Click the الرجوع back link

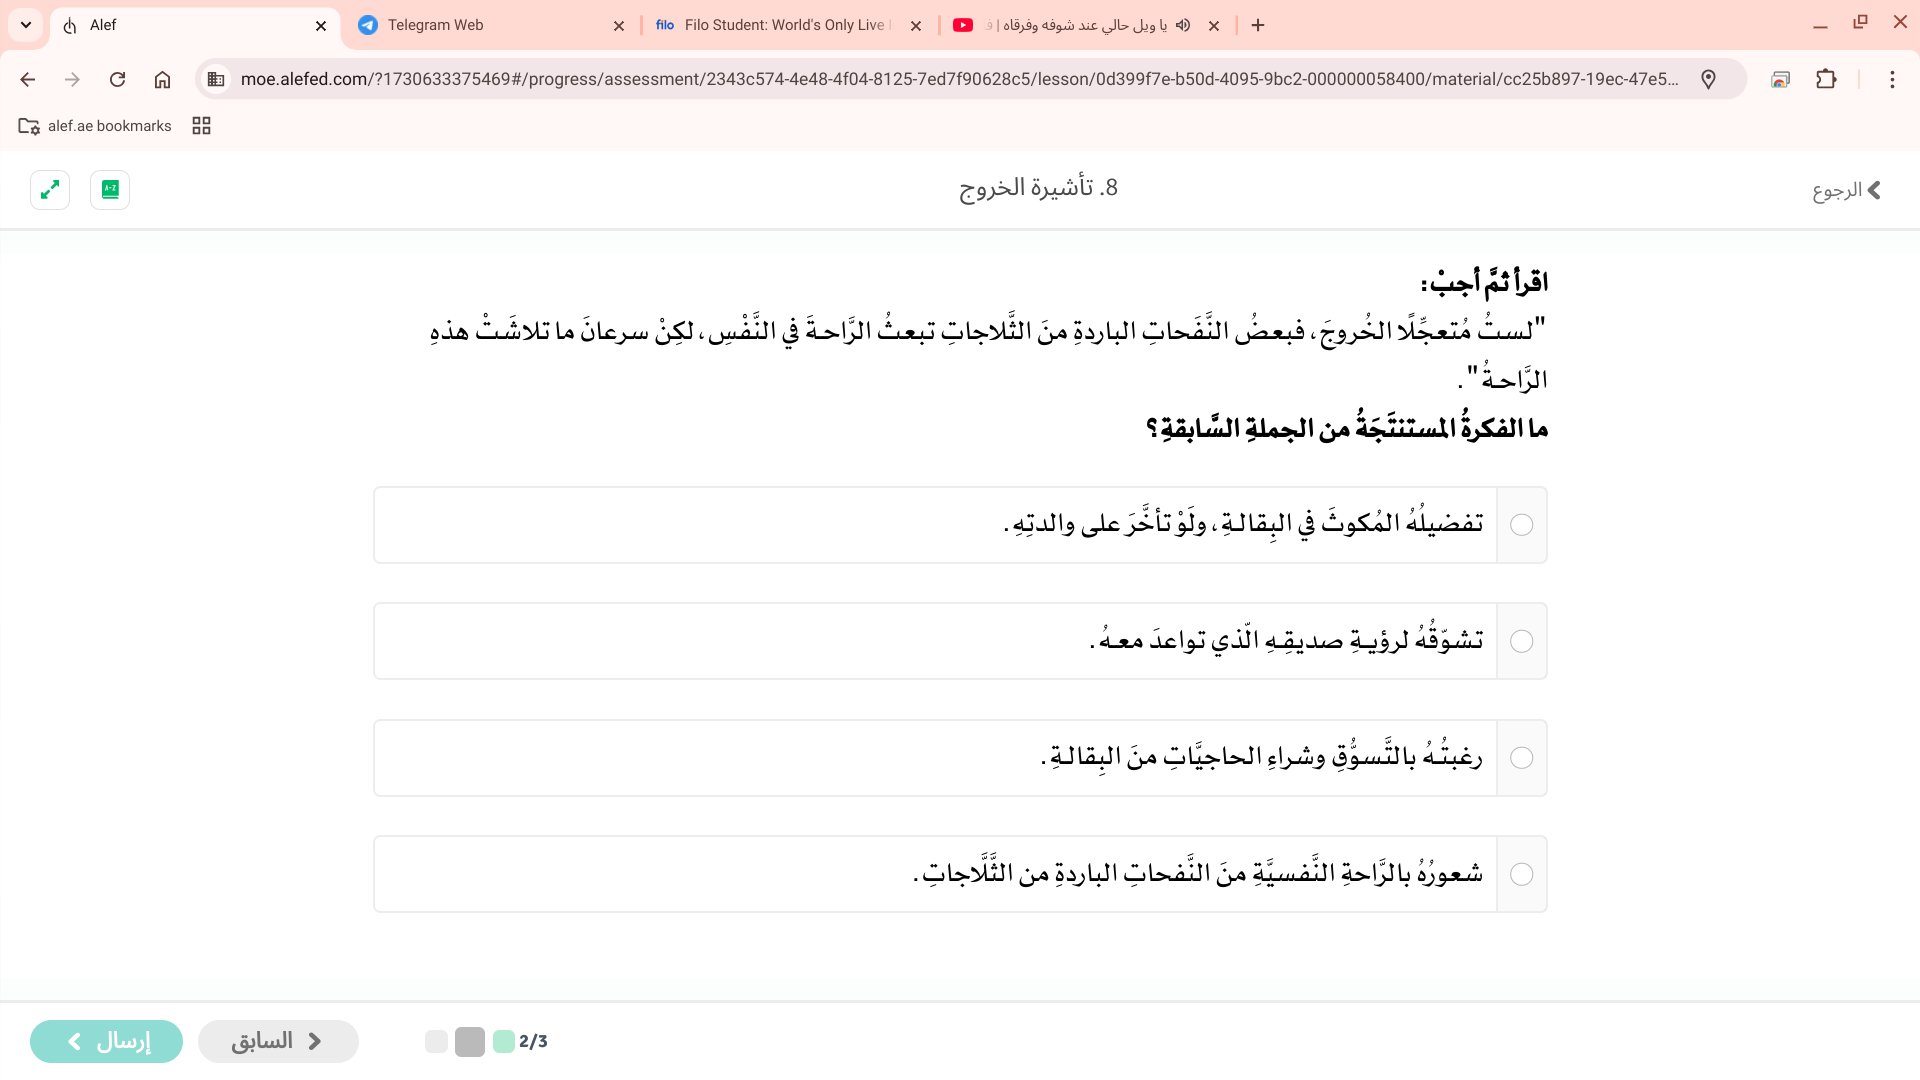click(x=1846, y=190)
